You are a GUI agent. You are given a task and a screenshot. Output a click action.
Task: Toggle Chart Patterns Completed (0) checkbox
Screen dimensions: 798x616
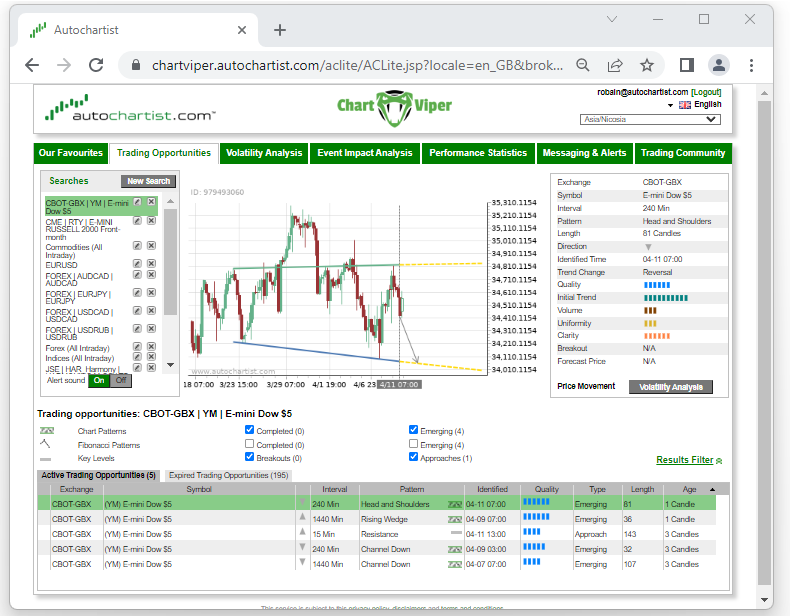pos(249,430)
